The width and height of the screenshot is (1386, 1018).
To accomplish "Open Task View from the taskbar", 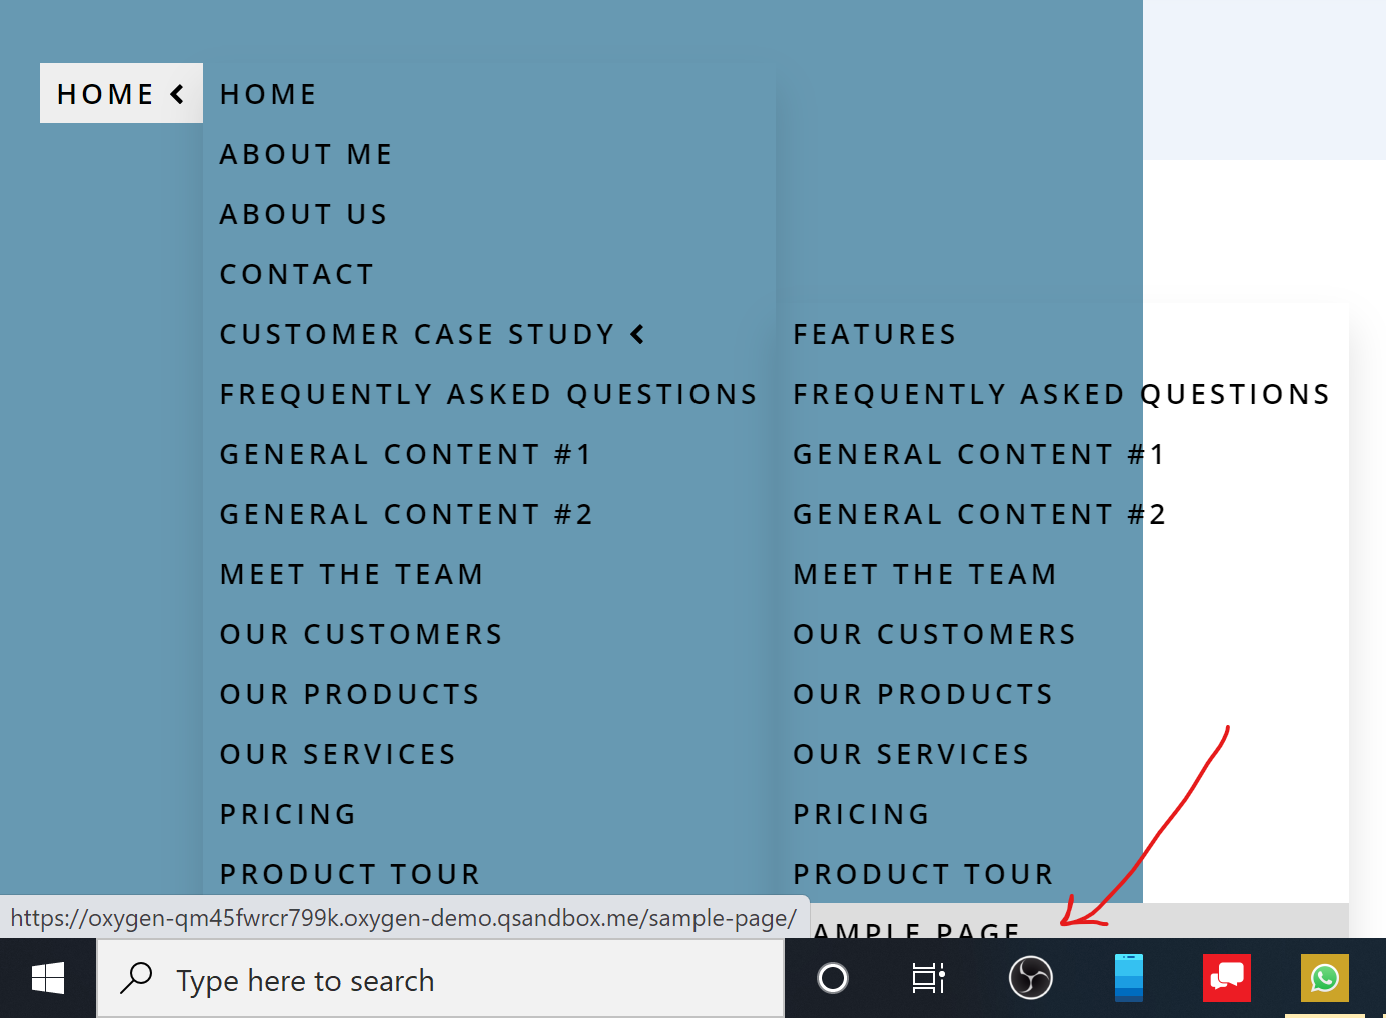I will tap(927, 978).
